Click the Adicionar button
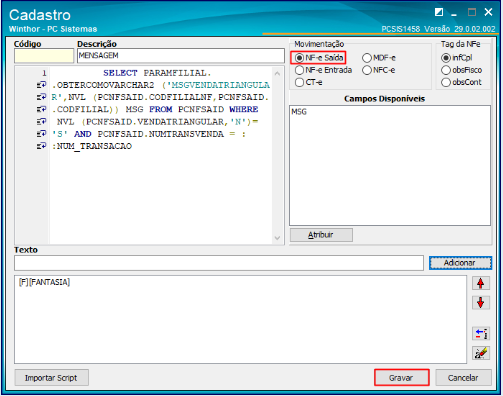This screenshot has height=396, width=503. pos(460,263)
